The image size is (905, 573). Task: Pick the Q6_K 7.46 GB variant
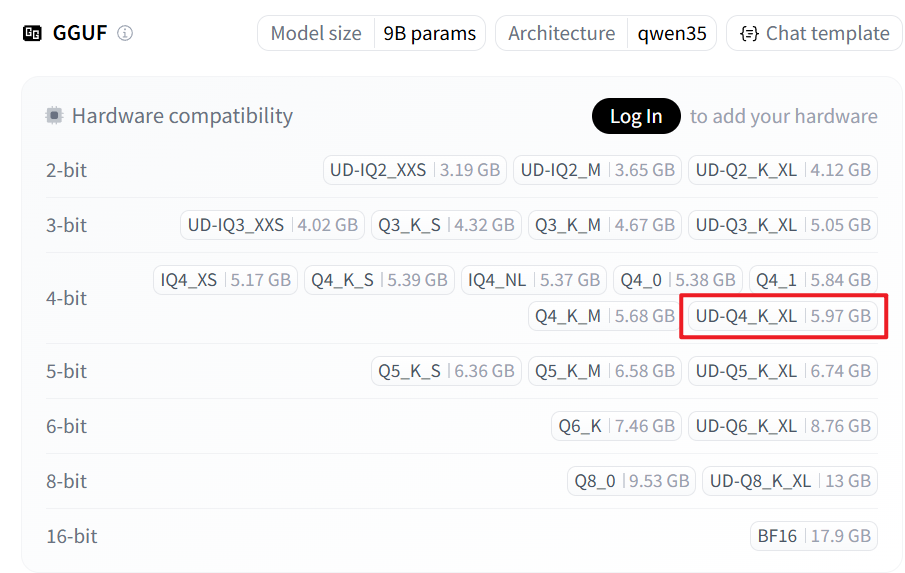[615, 426]
